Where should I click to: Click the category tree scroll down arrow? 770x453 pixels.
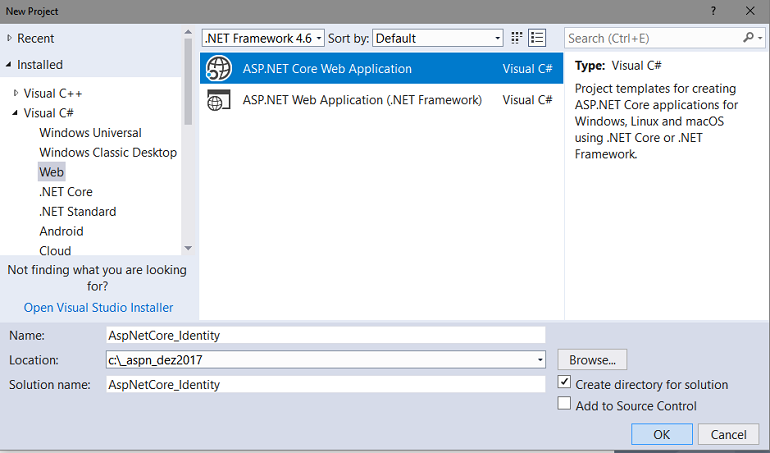coord(188,248)
